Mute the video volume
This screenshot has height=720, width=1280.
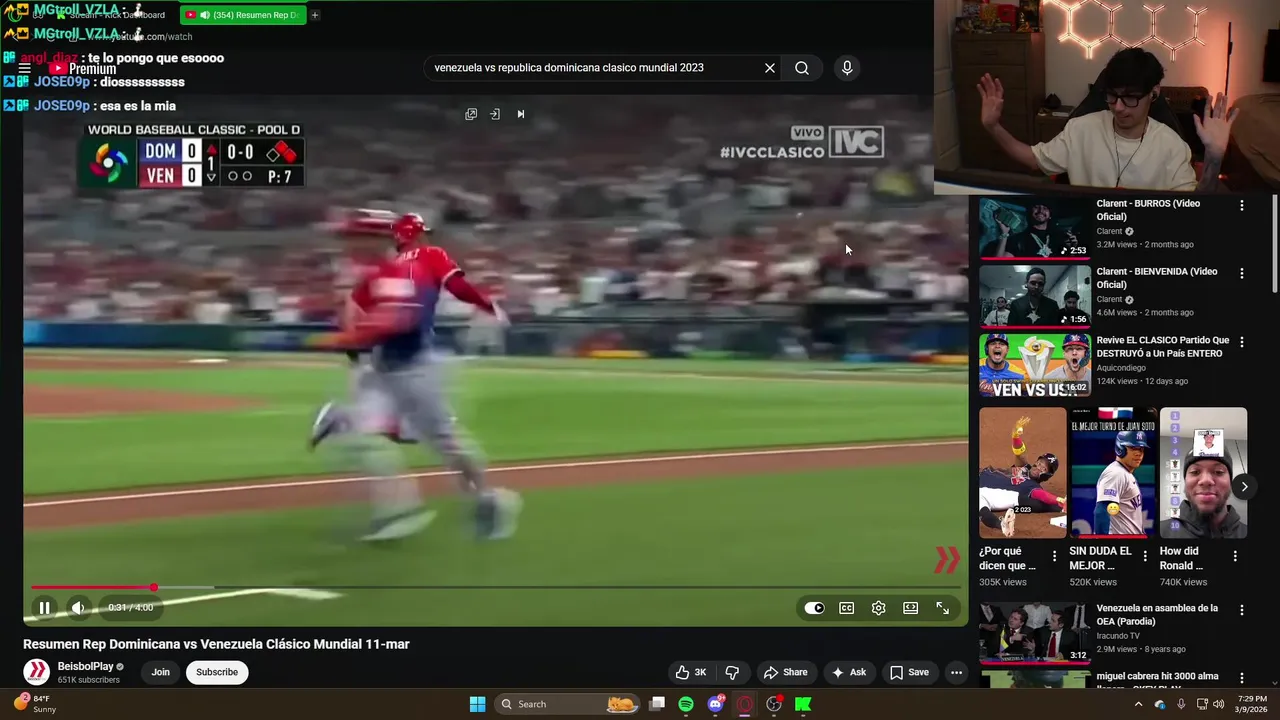click(78, 608)
